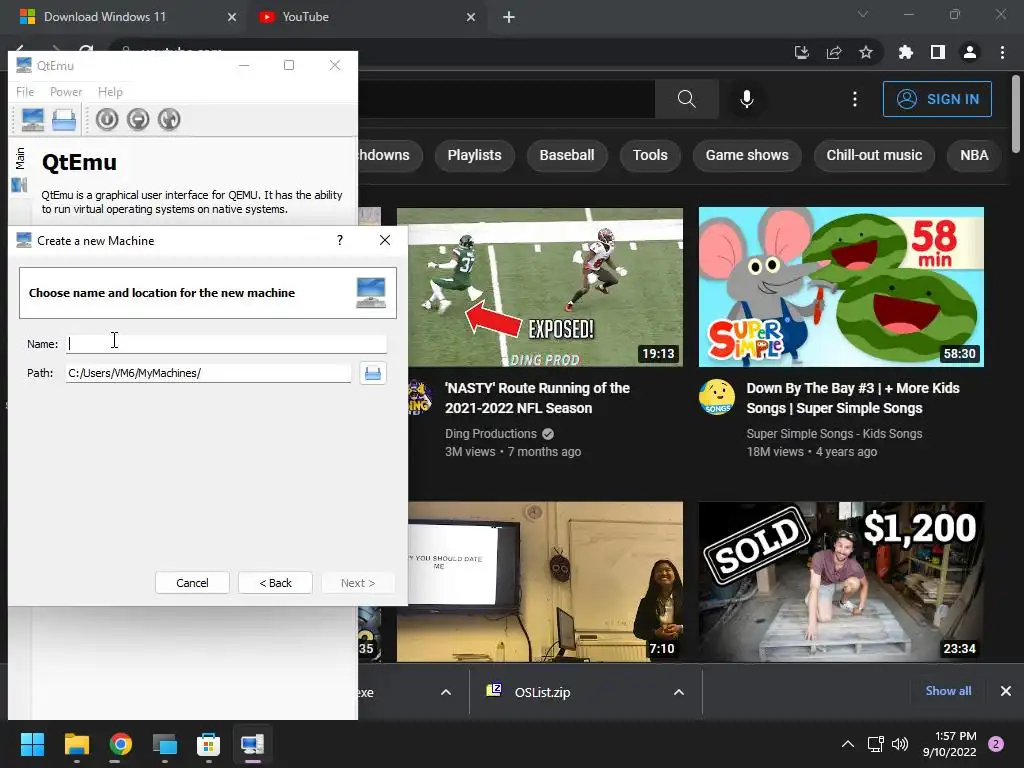Click the restart machine icon in the QtEmu toolbar
This screenshot has height=768, width=1024.
[x=169, y=120]
